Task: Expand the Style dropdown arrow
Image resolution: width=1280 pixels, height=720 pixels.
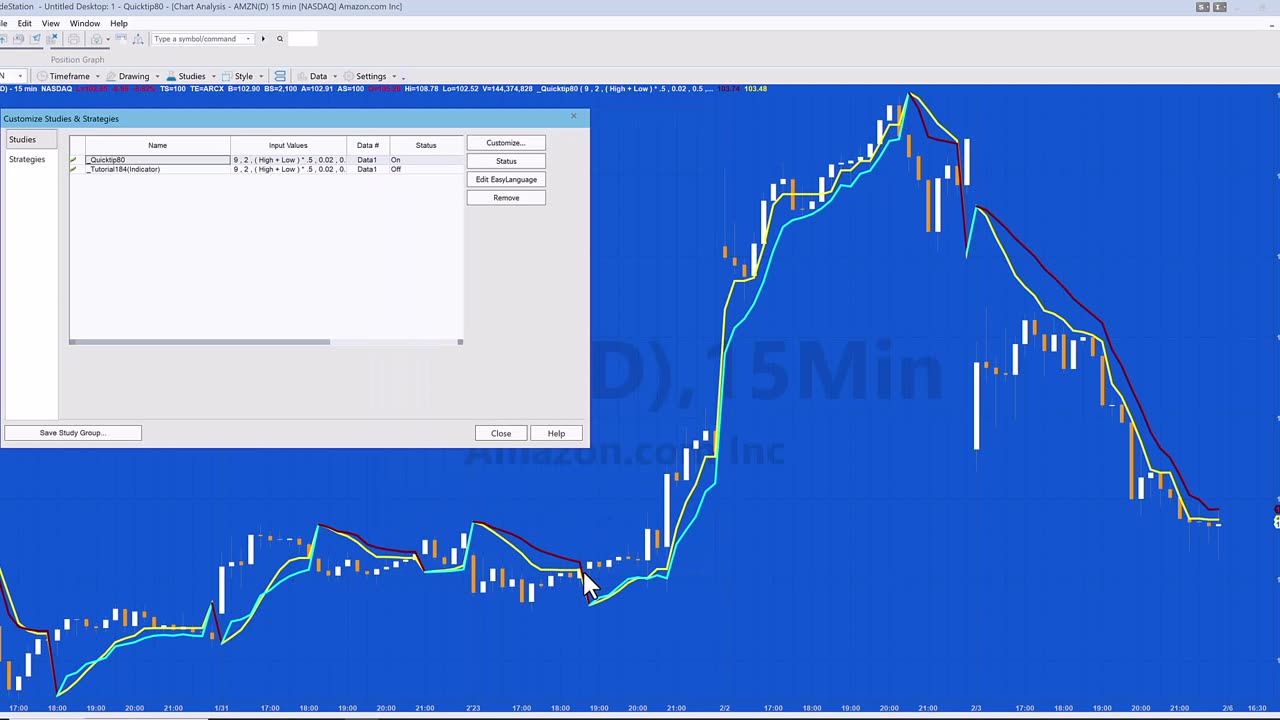Action: point(261,76)
